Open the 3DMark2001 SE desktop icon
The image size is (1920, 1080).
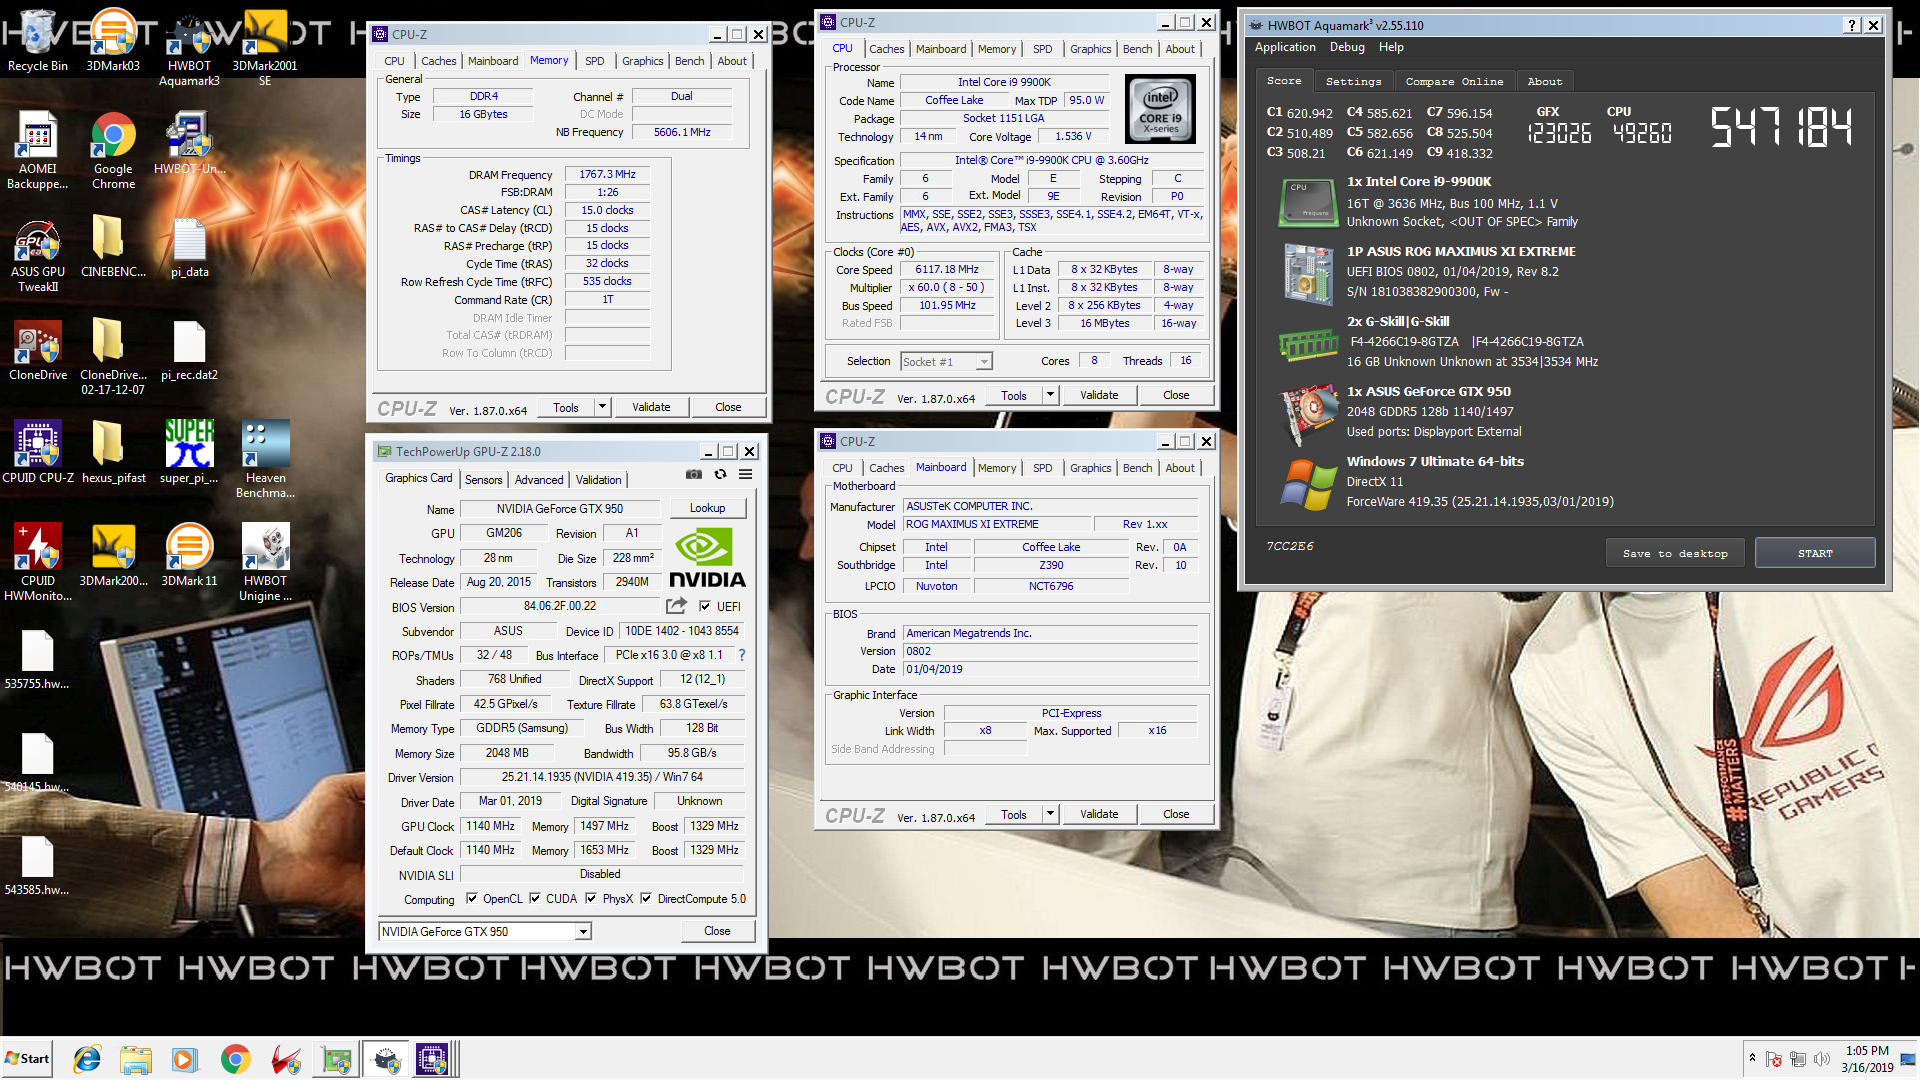(x=265, y=49)
